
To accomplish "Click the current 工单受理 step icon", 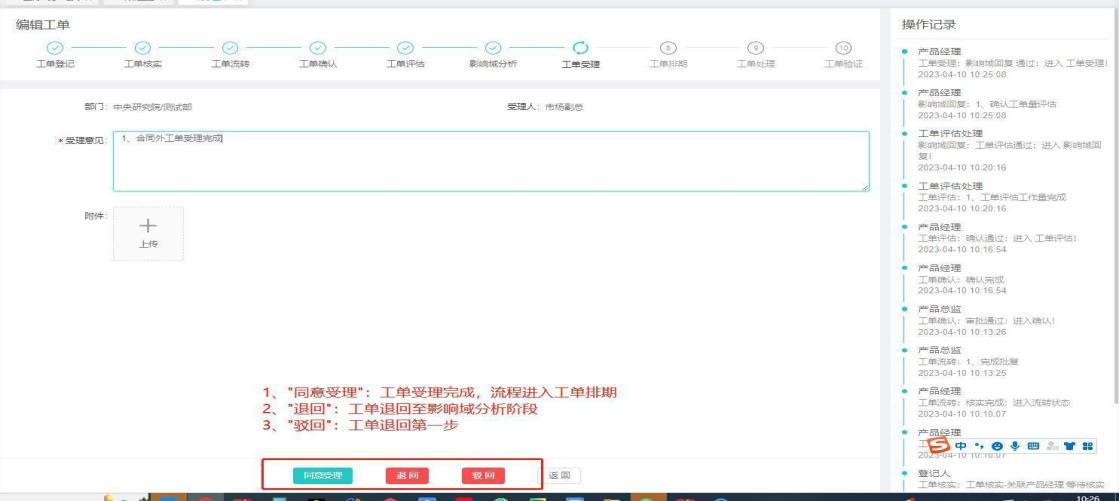I will 580,47.
